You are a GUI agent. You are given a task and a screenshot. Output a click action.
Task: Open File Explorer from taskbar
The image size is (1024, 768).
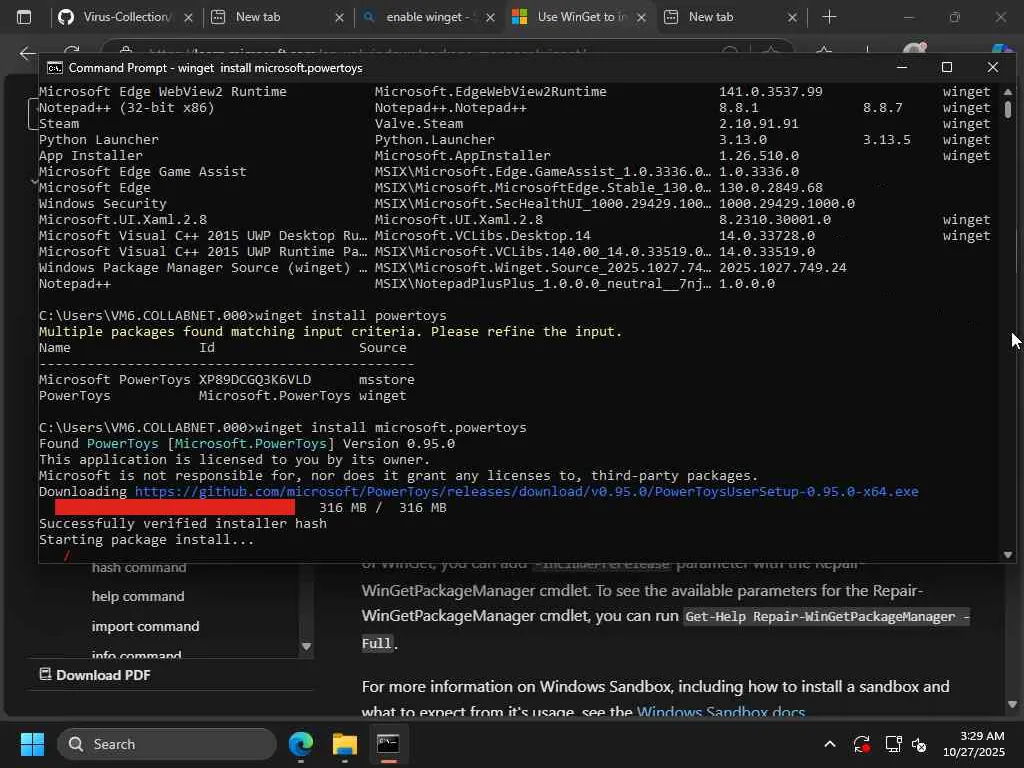tap(344, 744)
